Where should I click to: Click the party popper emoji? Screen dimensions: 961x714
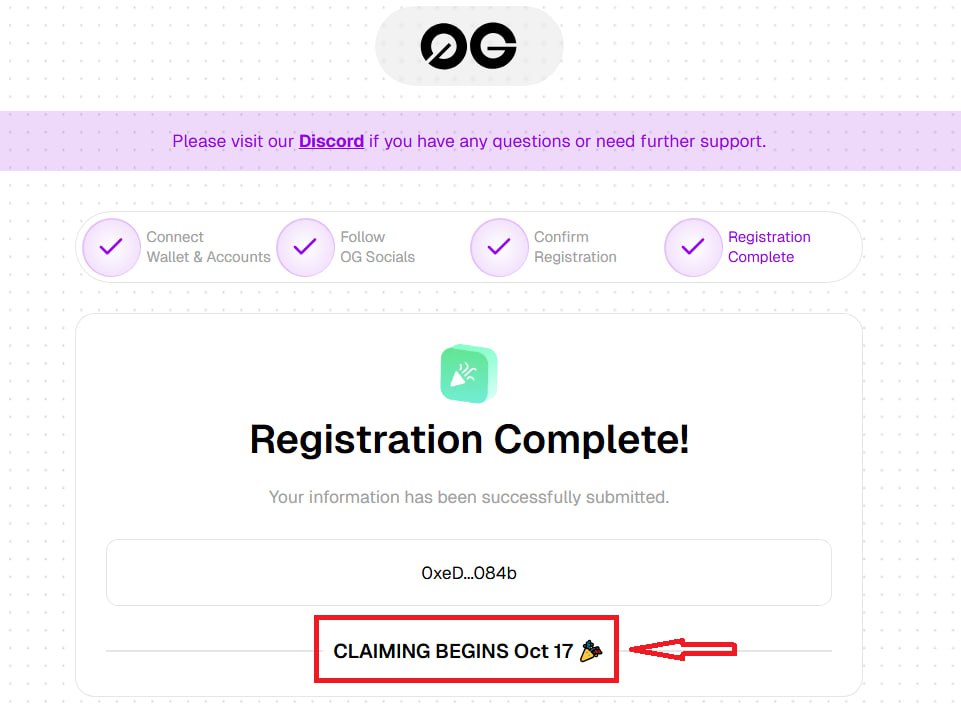tap(591, 651)
